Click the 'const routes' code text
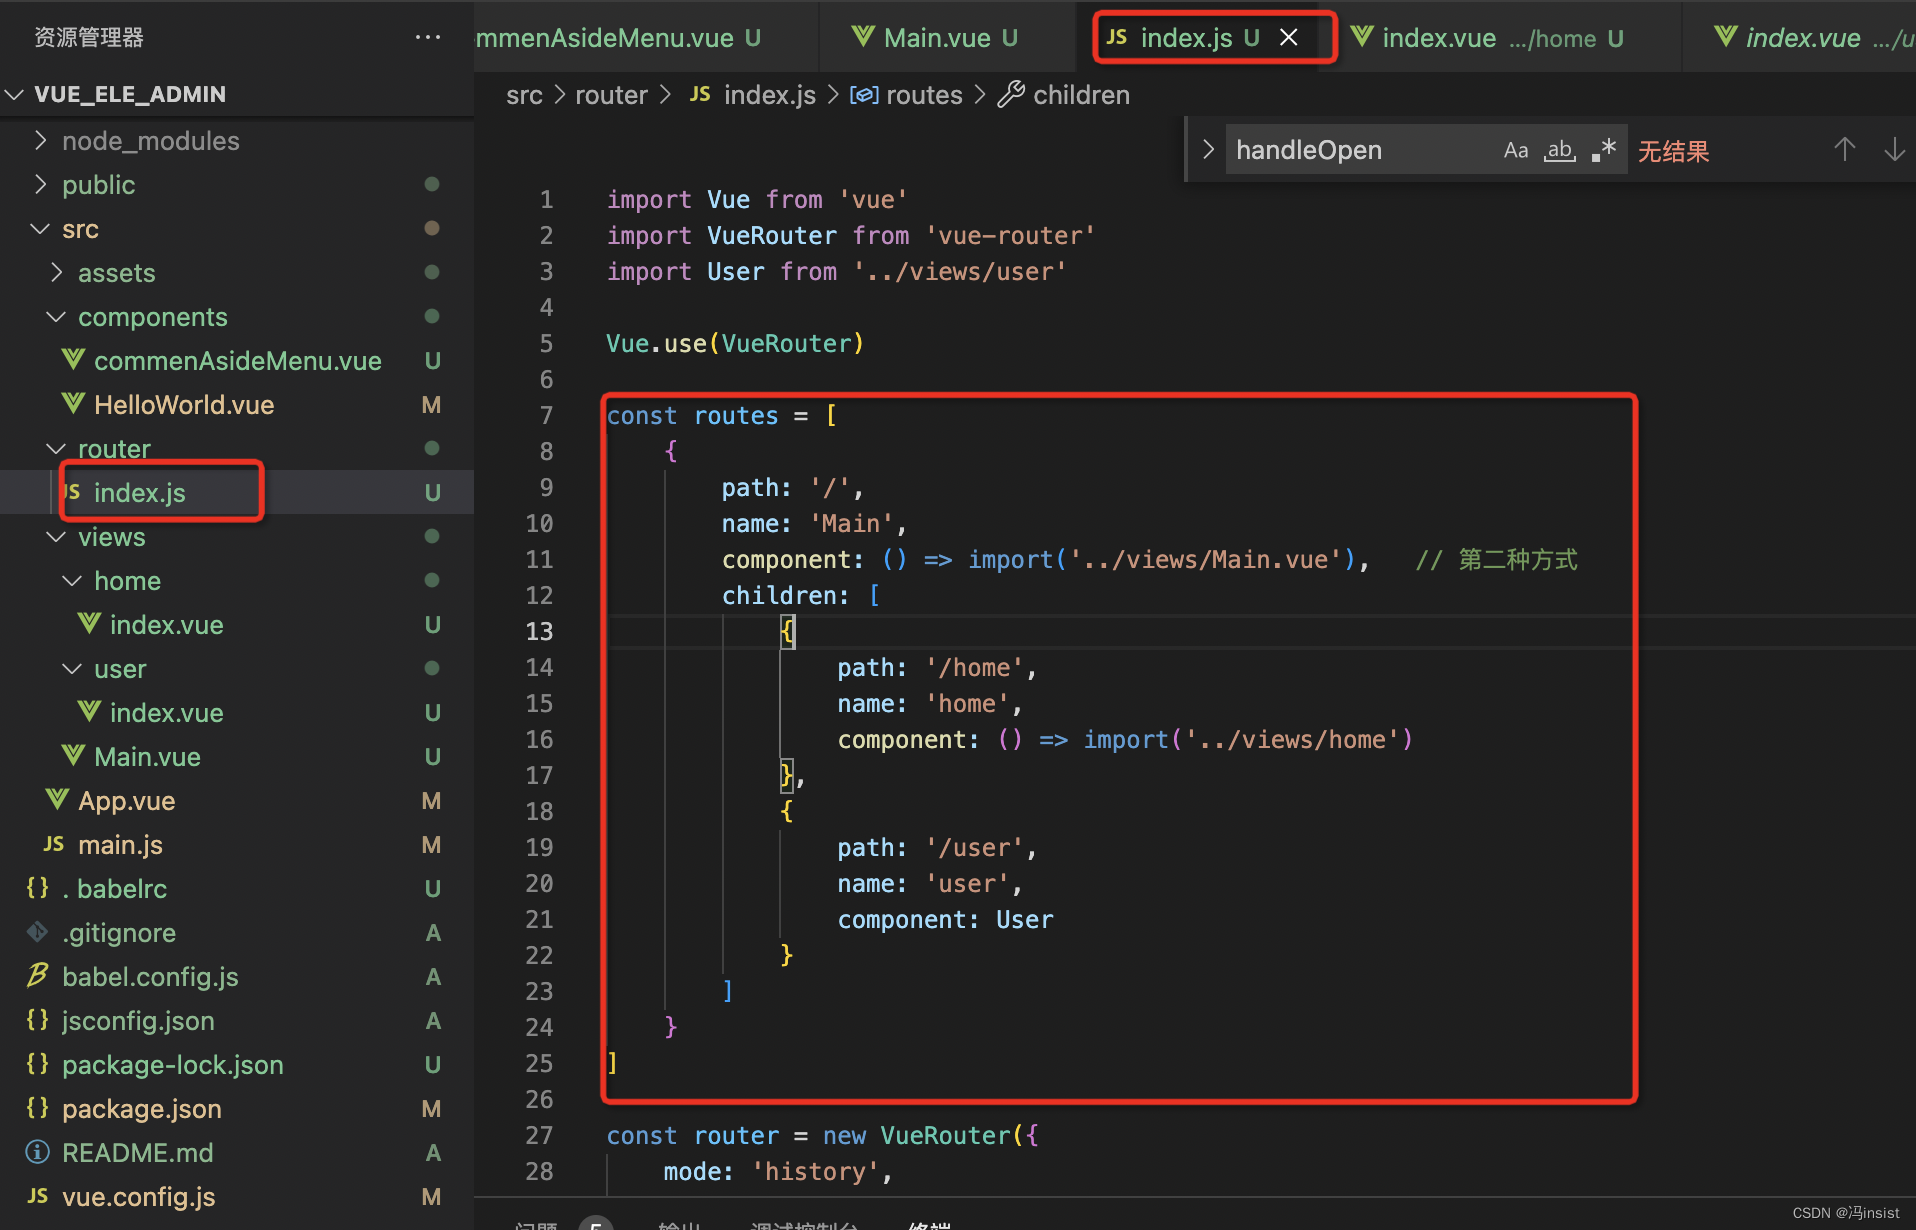The width and height of the screenshot is (1916, 1230). tap(692, 415)
